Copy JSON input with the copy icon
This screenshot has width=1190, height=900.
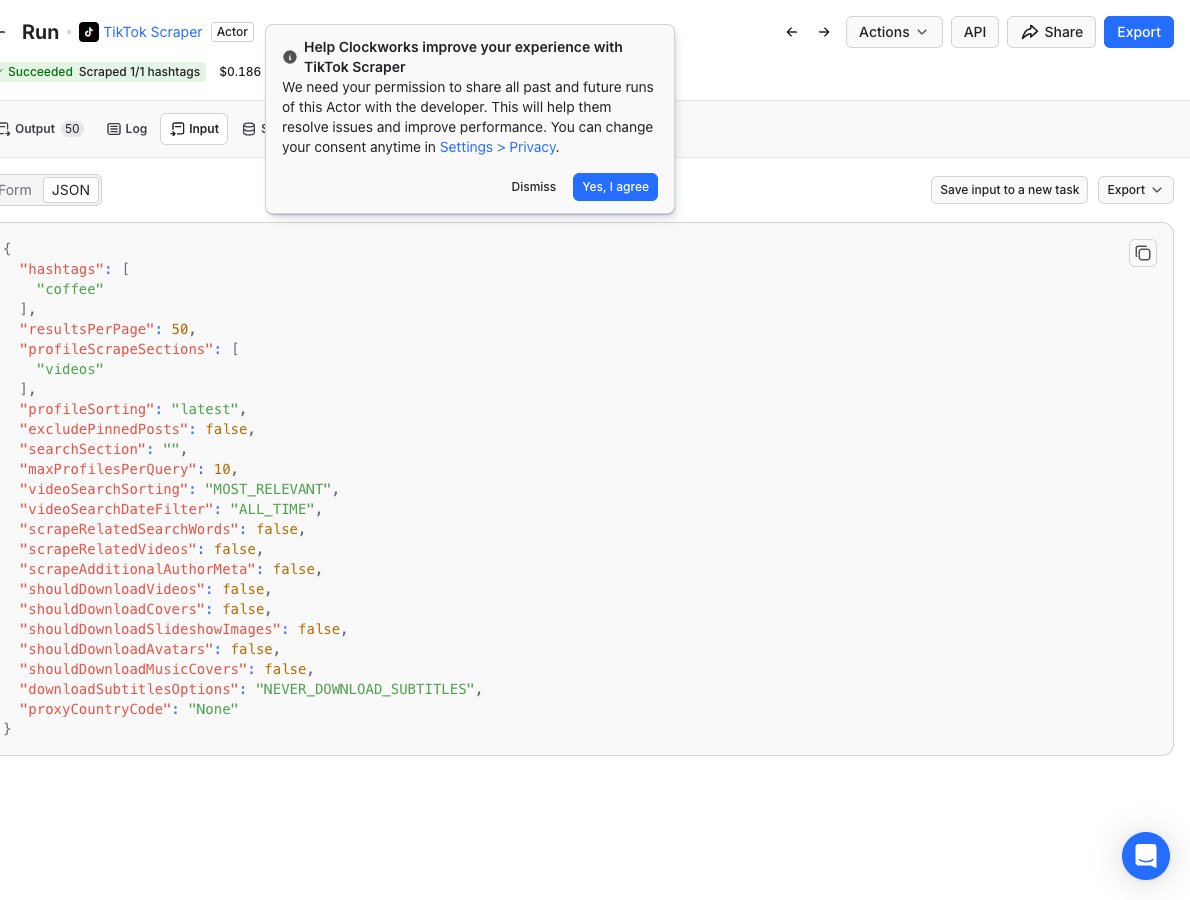tap(1142, 253)
